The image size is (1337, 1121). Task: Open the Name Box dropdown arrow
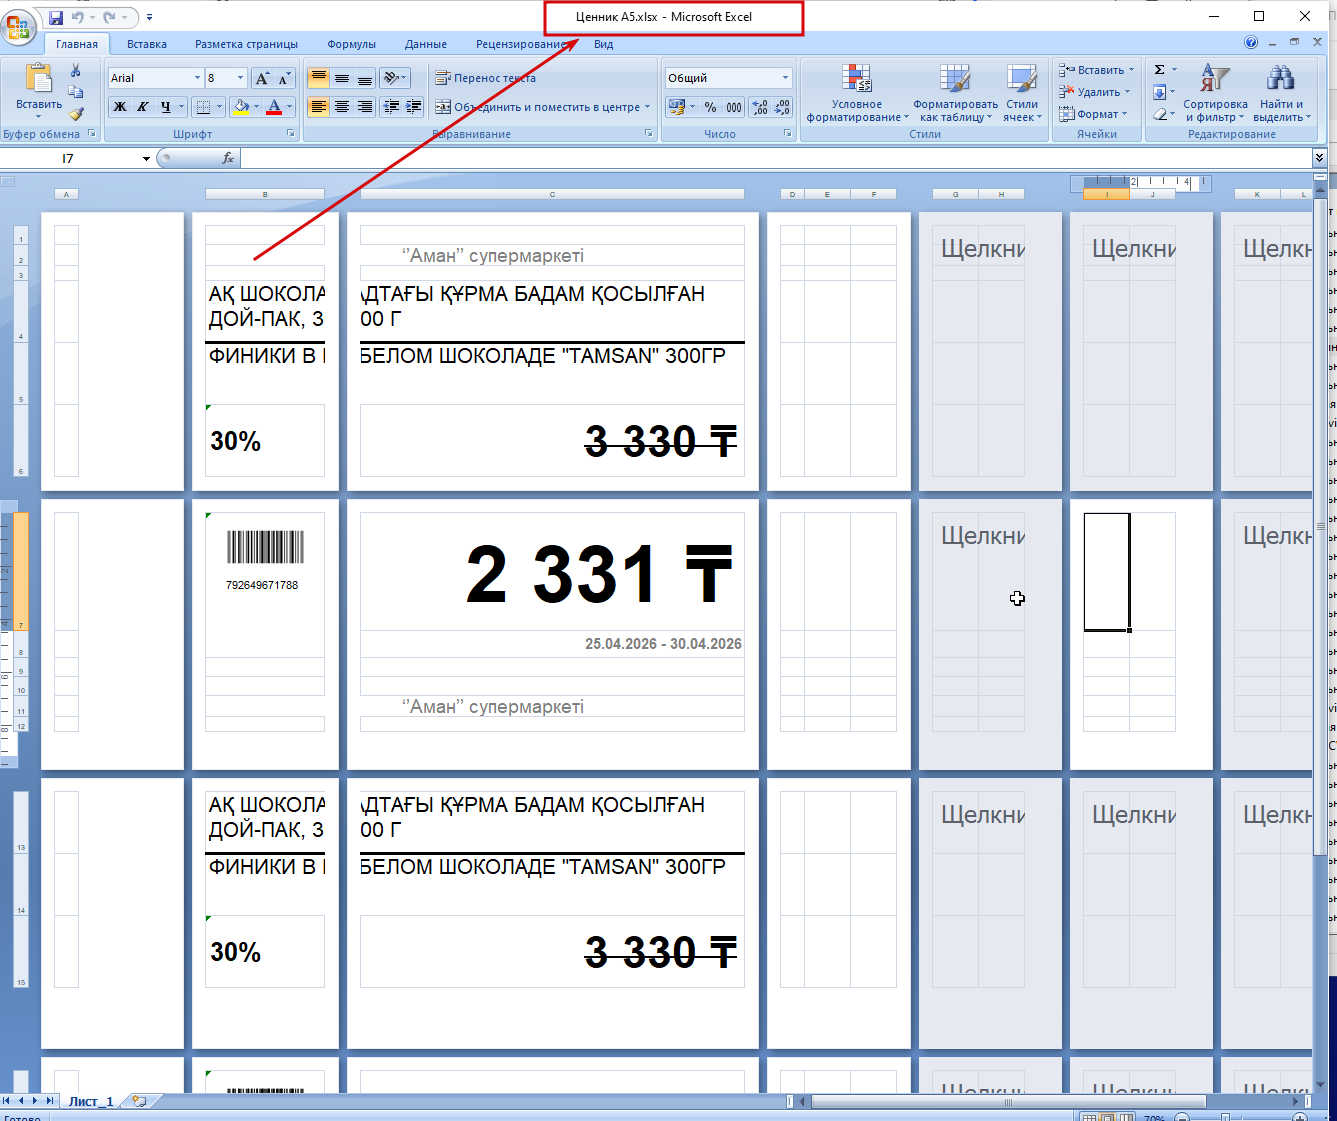[x=146, y=158]
